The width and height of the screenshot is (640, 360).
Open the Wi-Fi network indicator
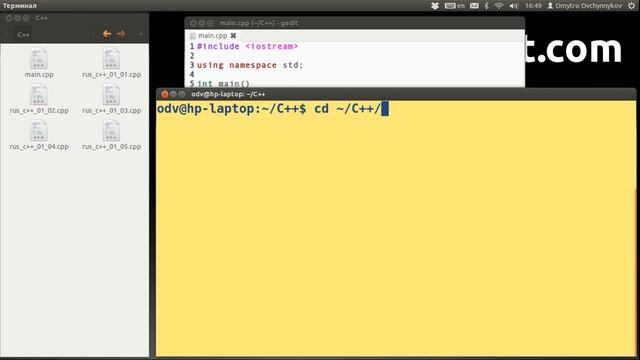(499, 6)
